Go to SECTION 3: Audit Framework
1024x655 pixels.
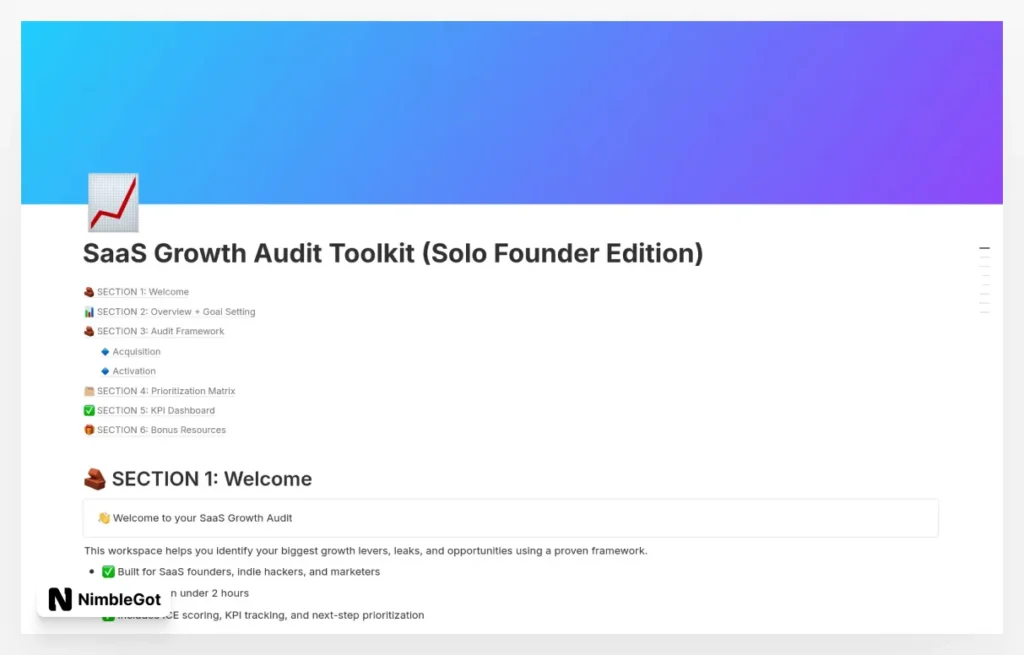click(x=160, y=331)
